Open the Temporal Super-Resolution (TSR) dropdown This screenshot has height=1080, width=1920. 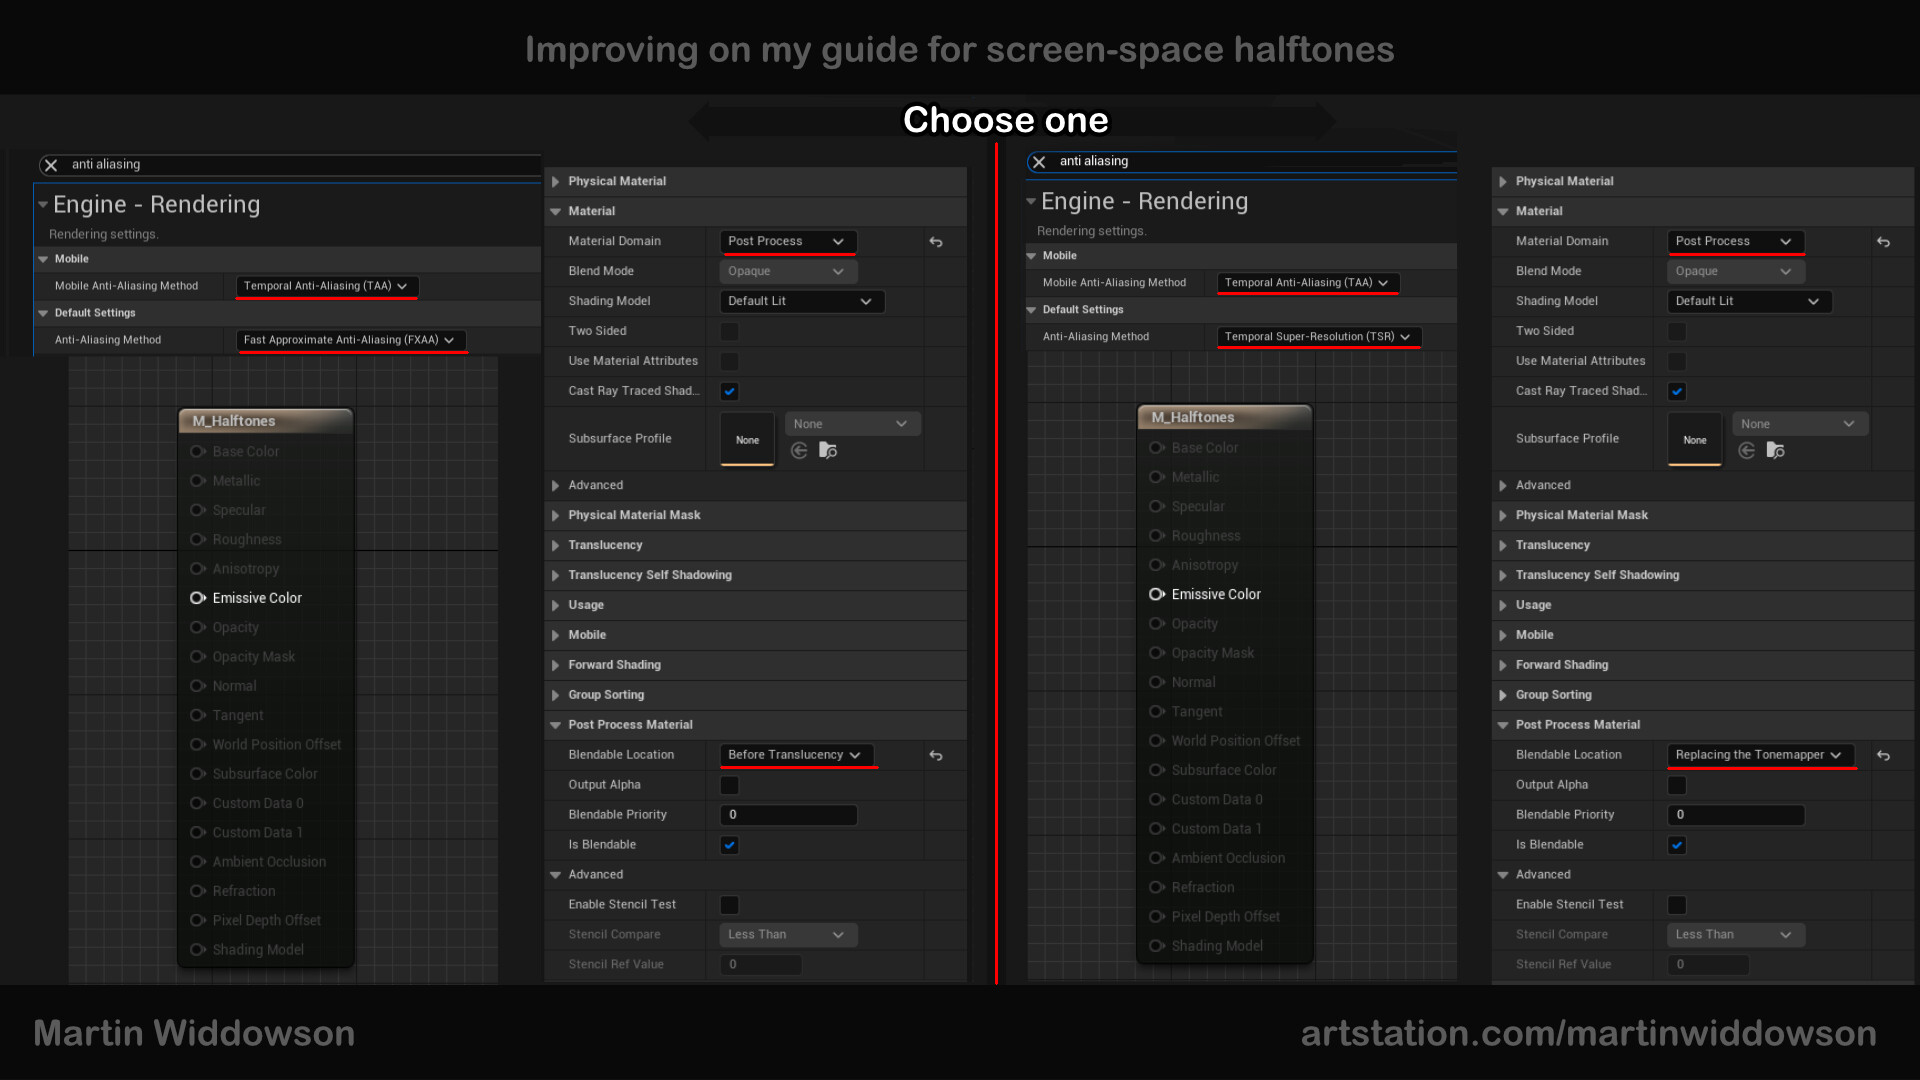[x=1318, y=337]
